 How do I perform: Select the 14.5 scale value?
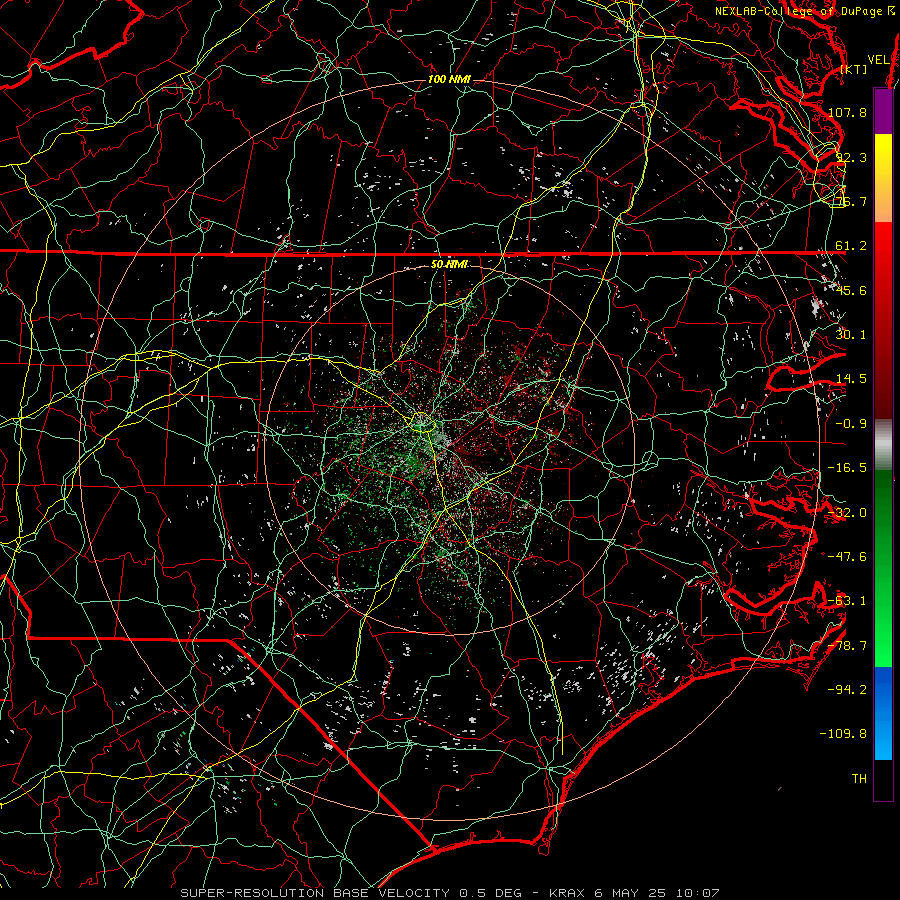[851, 379]
